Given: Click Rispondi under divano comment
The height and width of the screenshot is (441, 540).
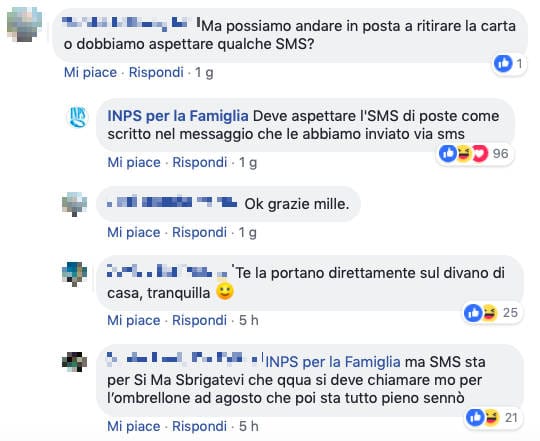Looking at the screenshot, I should pyautogui.click(x=199, y=321).
